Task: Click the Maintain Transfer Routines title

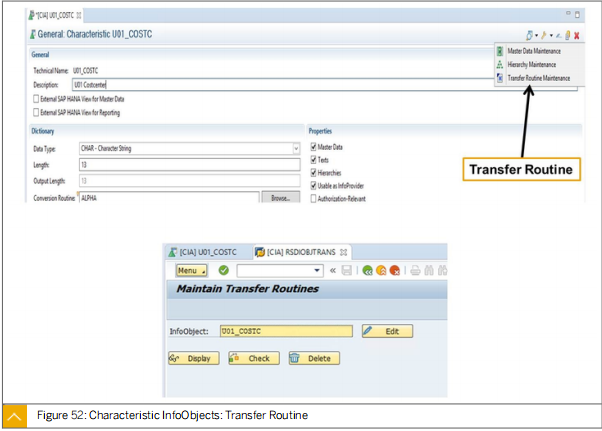Action: [248, 289]
